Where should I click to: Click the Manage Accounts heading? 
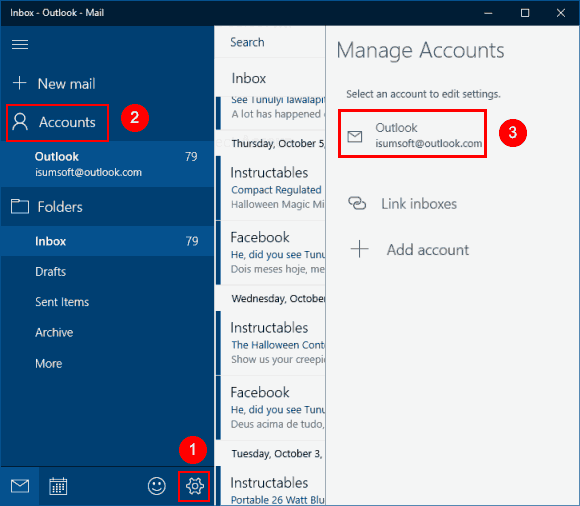[420, 50]
